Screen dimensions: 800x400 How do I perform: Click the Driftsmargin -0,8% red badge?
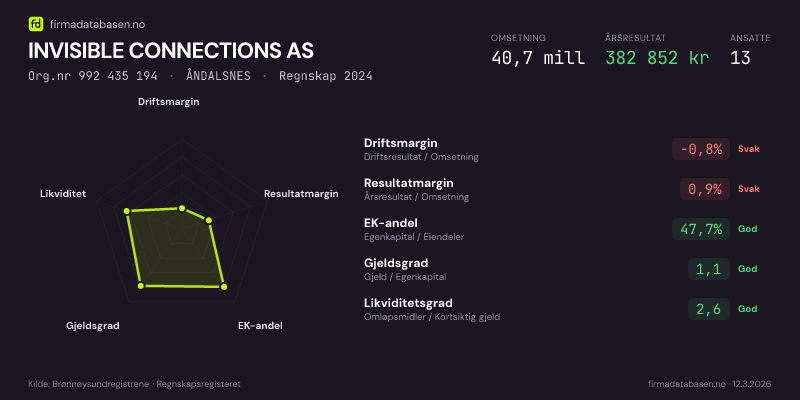tap(700, 149)
